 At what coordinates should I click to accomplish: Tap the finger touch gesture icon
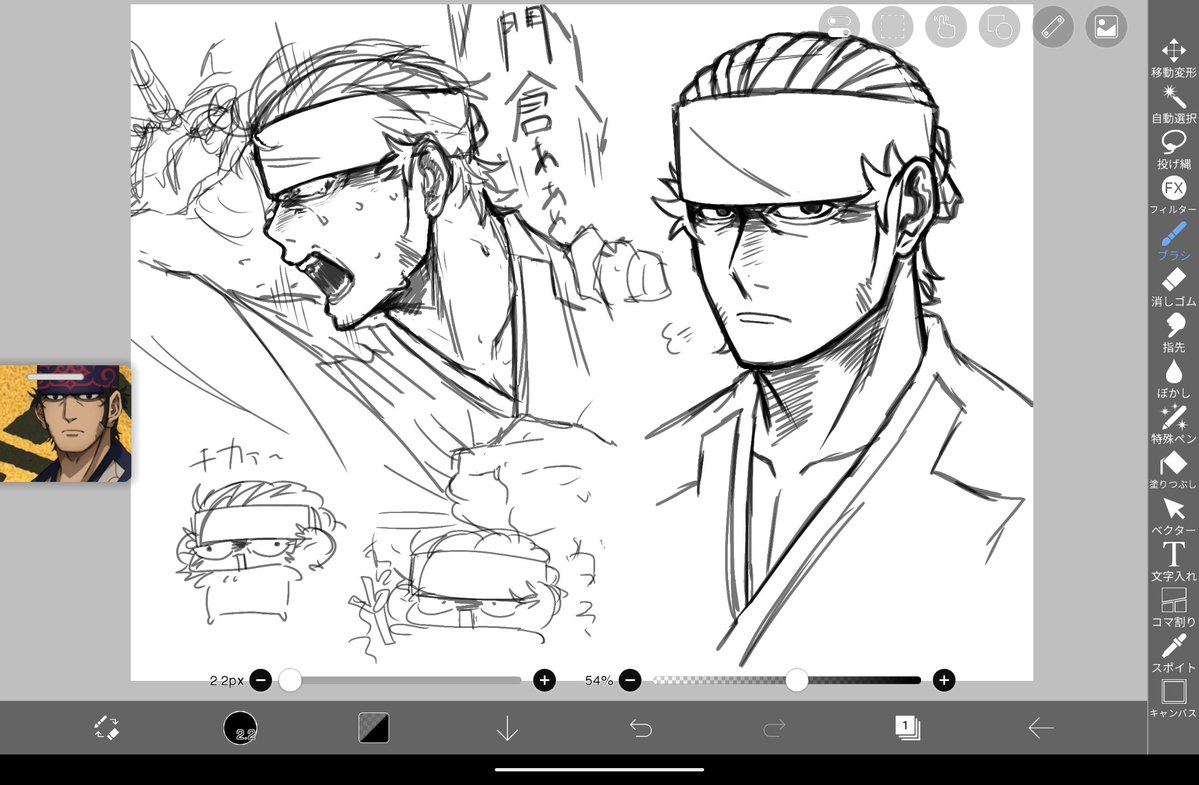click(x=946, y=27)
